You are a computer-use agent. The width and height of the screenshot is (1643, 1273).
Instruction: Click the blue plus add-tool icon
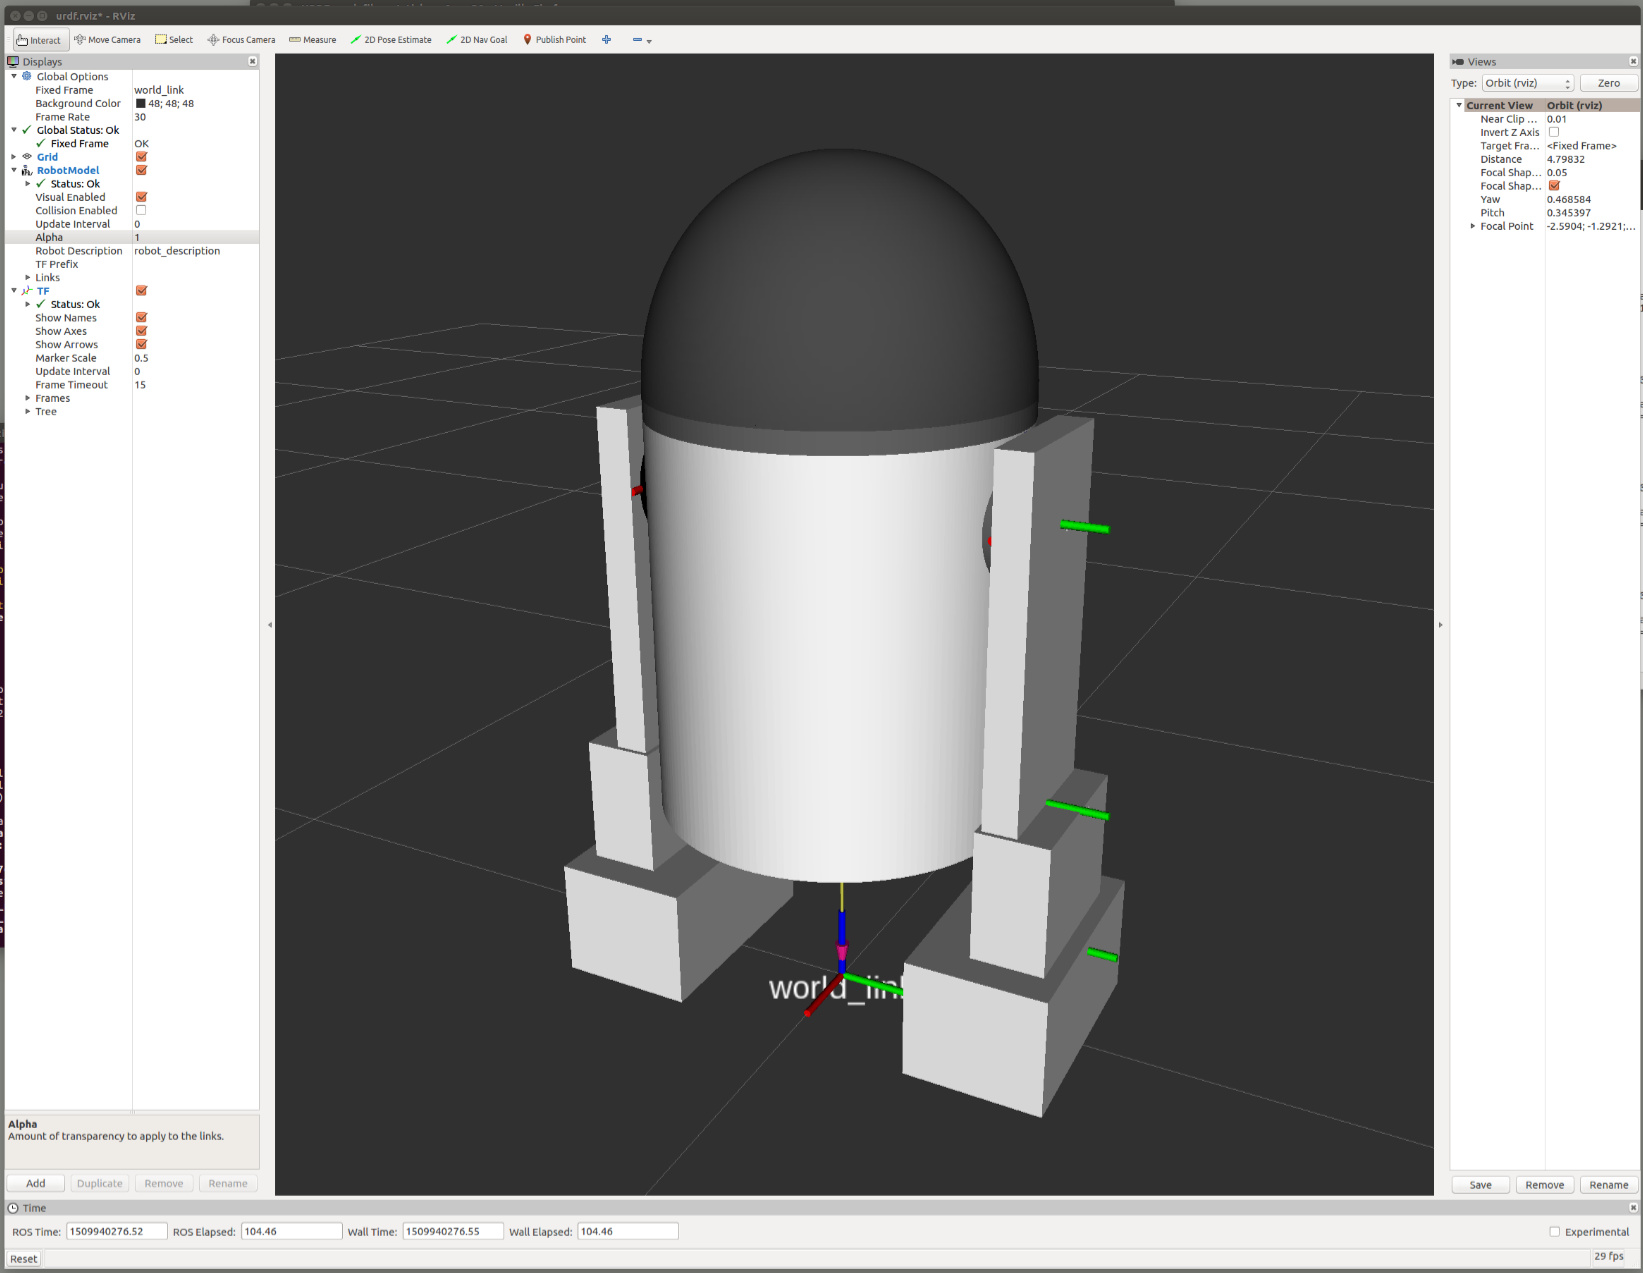click(x=606, y=40)
